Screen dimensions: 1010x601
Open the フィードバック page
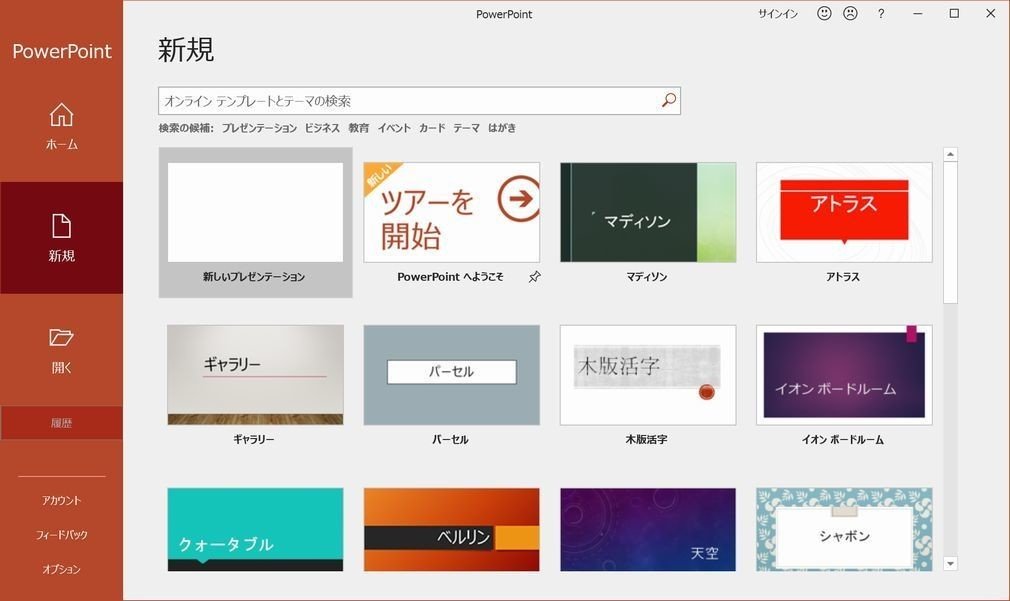coord(61,535)
